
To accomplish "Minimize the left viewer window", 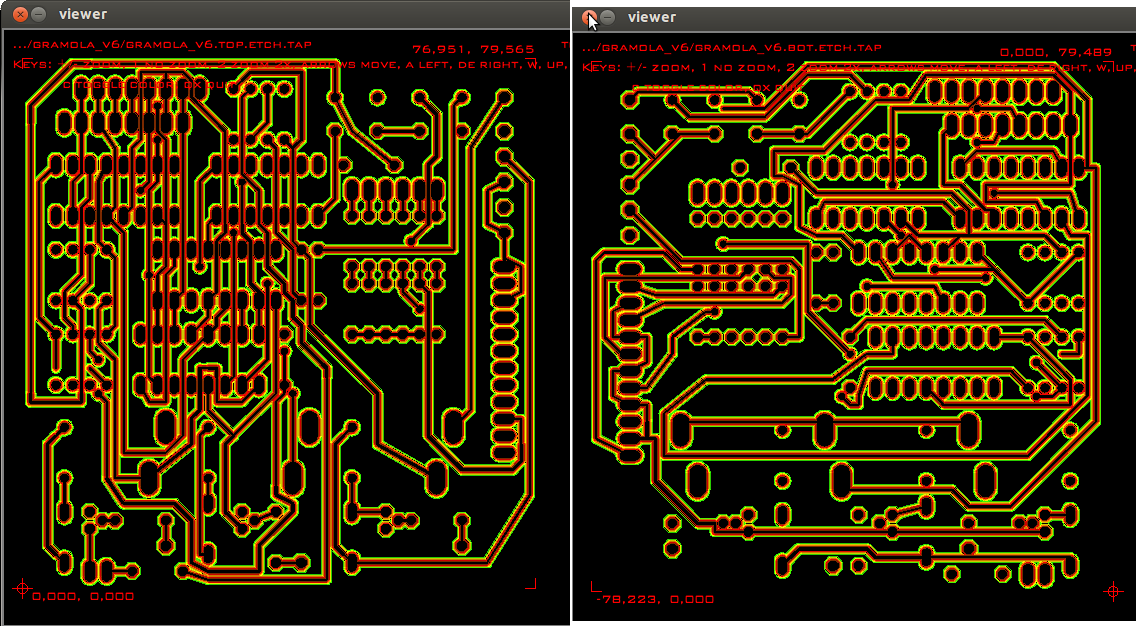I will coord(38,14).
